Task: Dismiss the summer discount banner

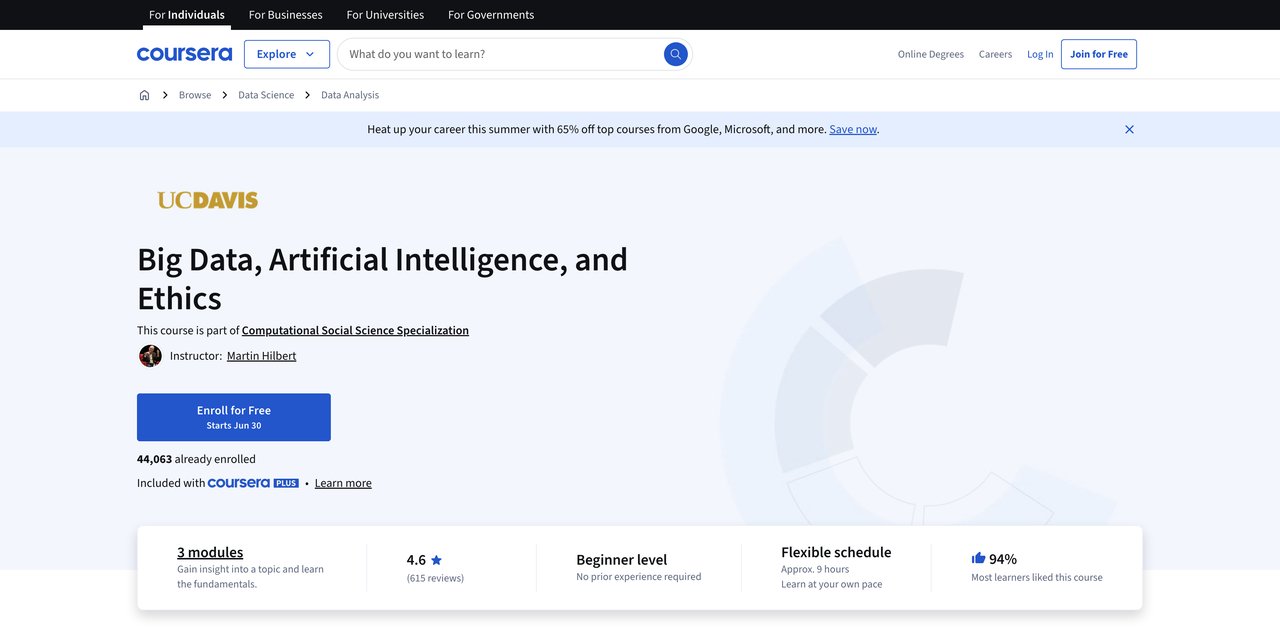Action: click(x=1126, y=127)
